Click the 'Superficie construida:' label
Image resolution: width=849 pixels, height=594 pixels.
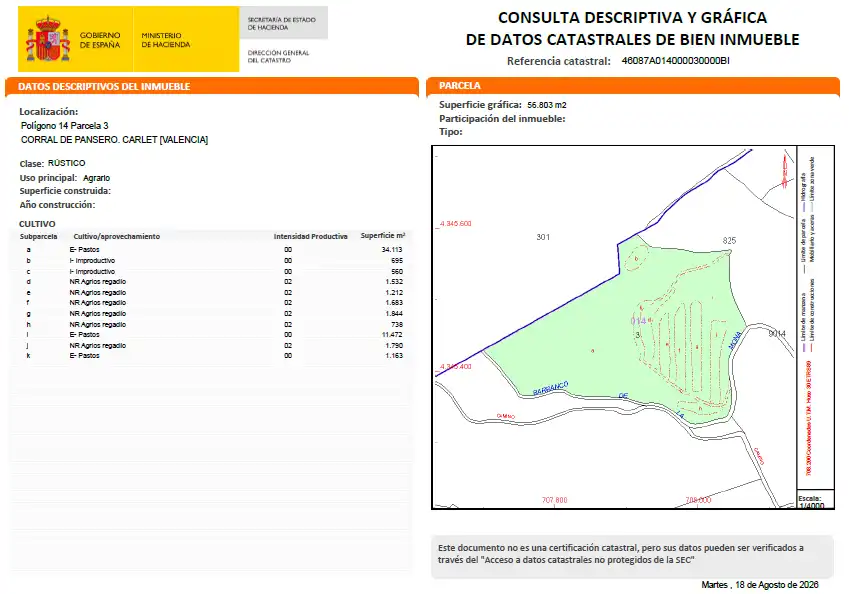[x=65, y=191]
